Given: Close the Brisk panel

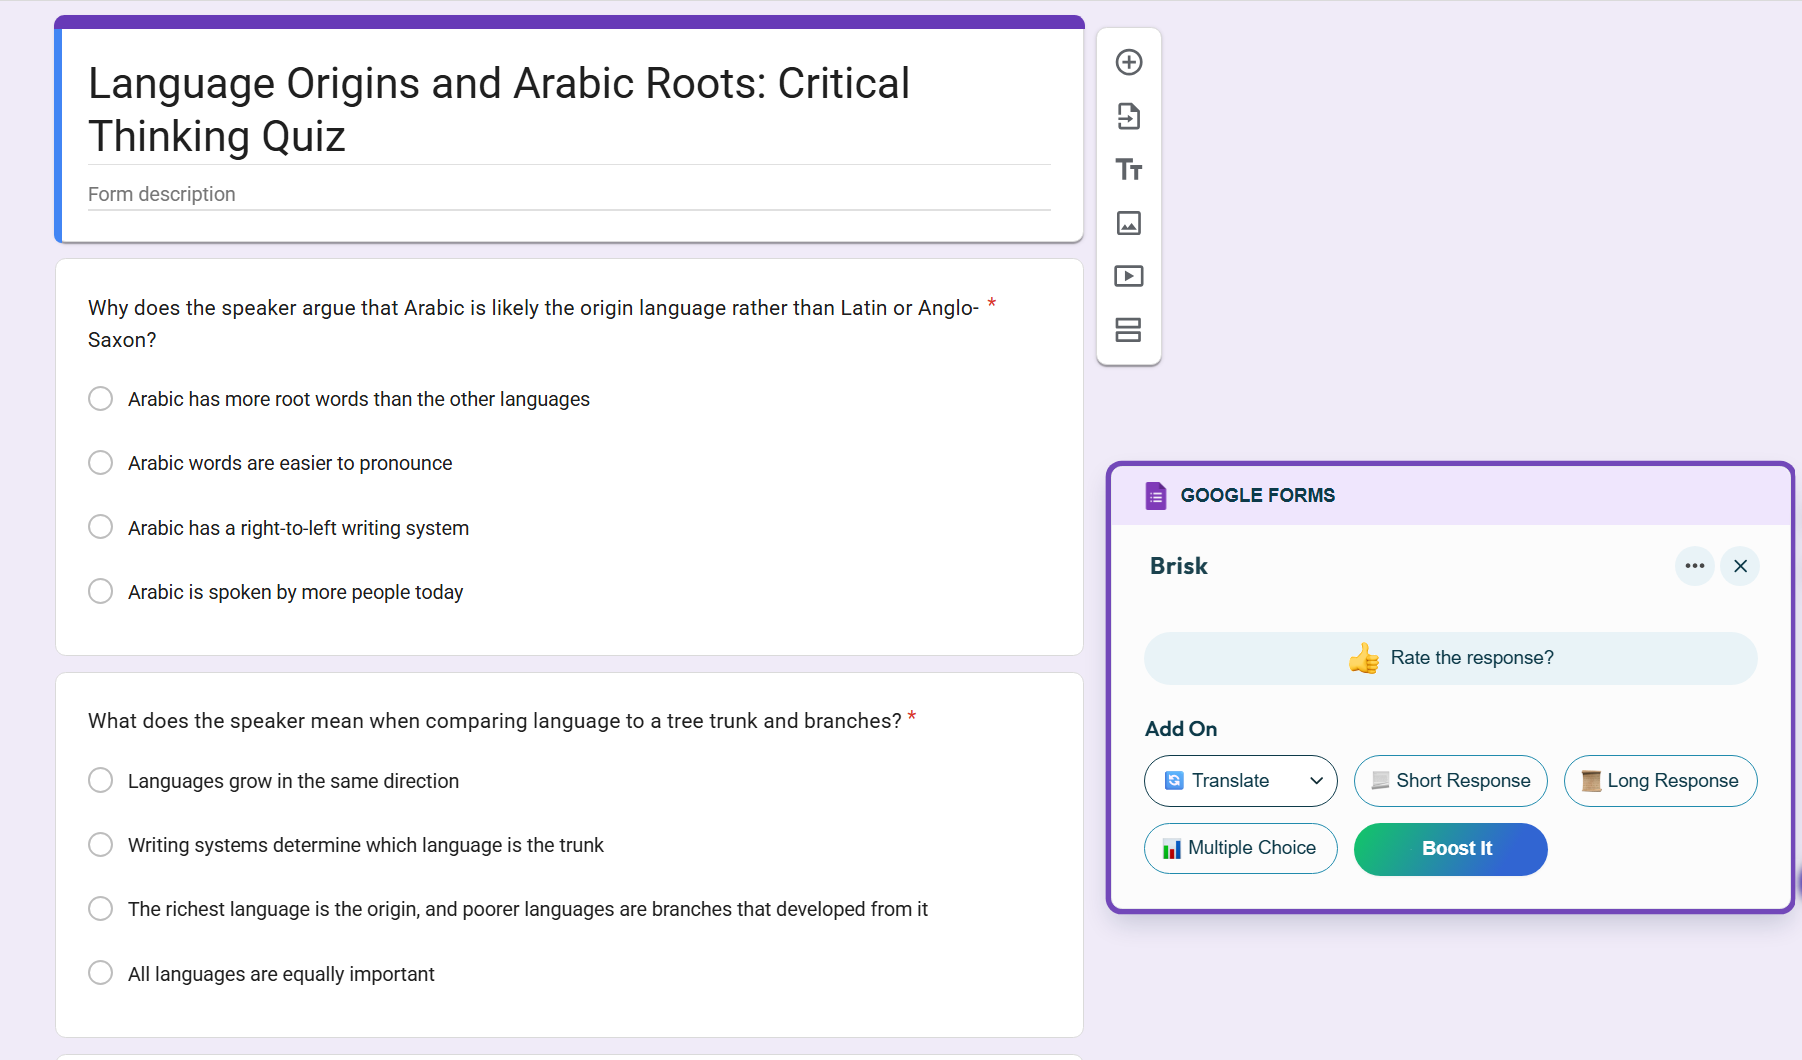Looking at the screenshot, I should pyautogui.click(x=1740, y=566).
